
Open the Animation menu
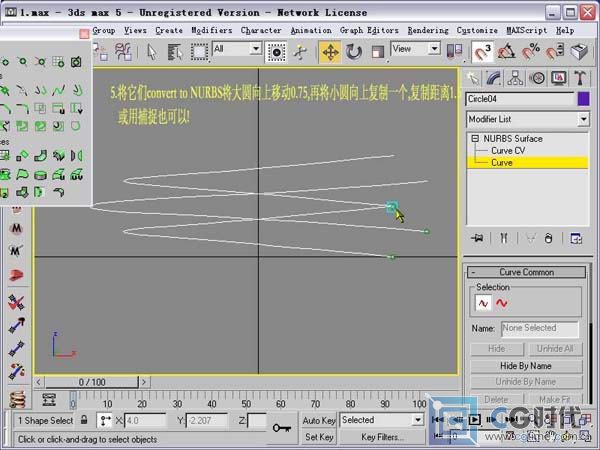311,30
